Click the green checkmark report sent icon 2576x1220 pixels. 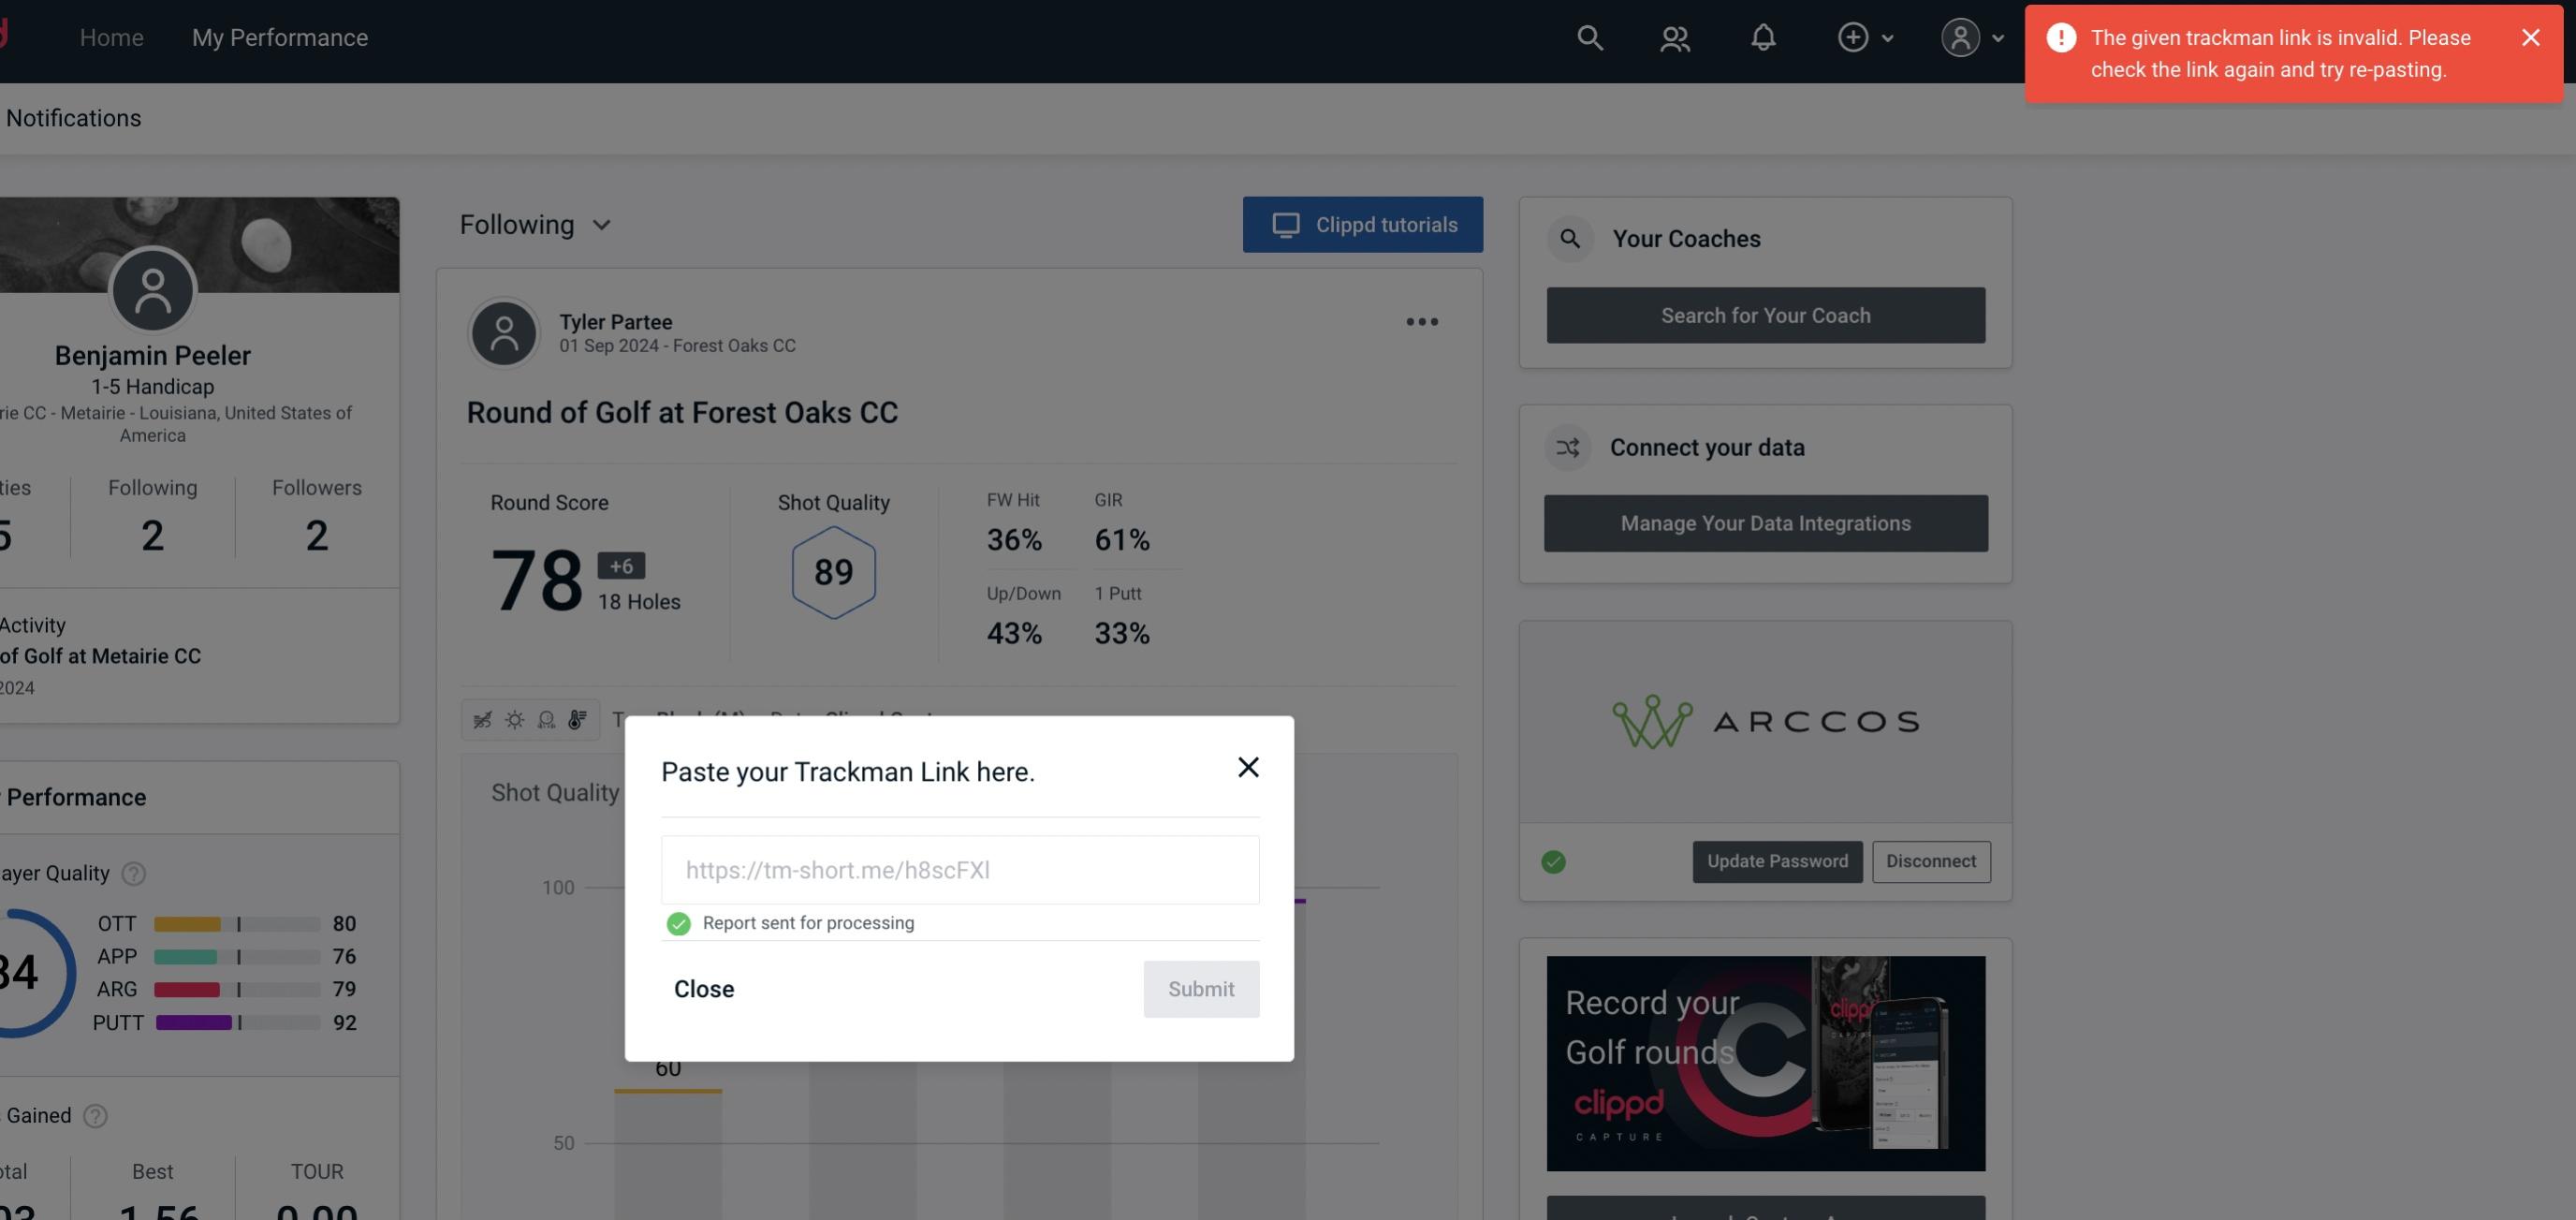point(675,922)
